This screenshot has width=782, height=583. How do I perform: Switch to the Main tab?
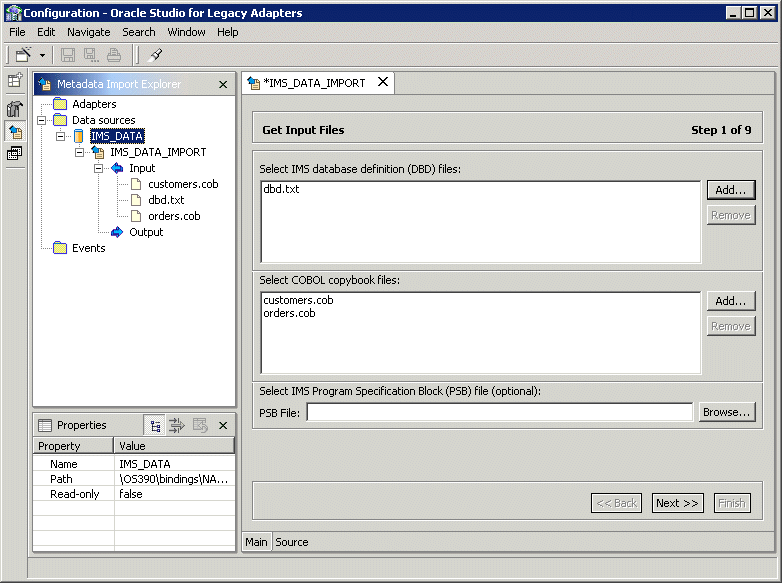tap(256, 542)
